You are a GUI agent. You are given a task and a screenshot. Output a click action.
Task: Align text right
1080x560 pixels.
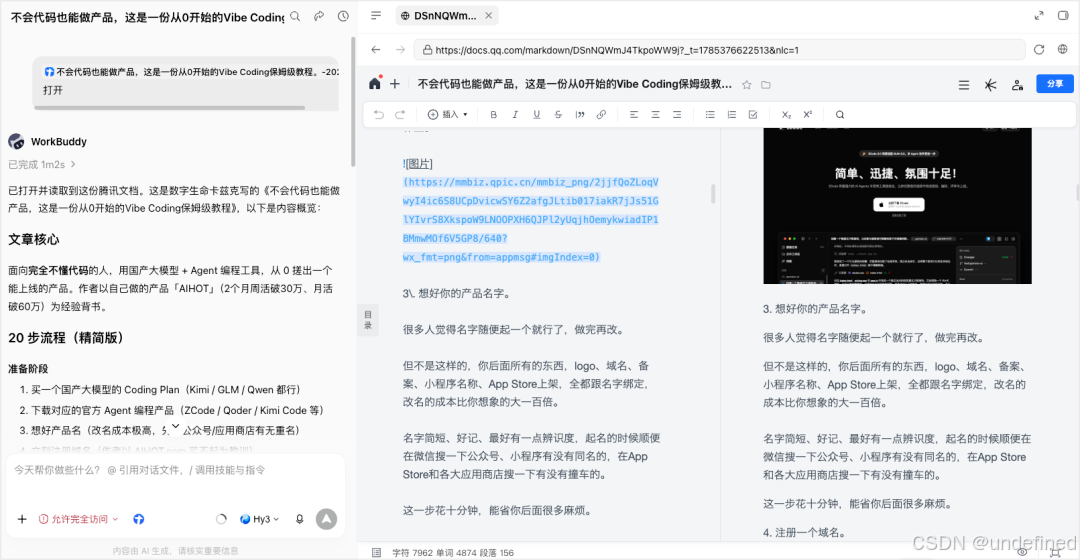677,114
